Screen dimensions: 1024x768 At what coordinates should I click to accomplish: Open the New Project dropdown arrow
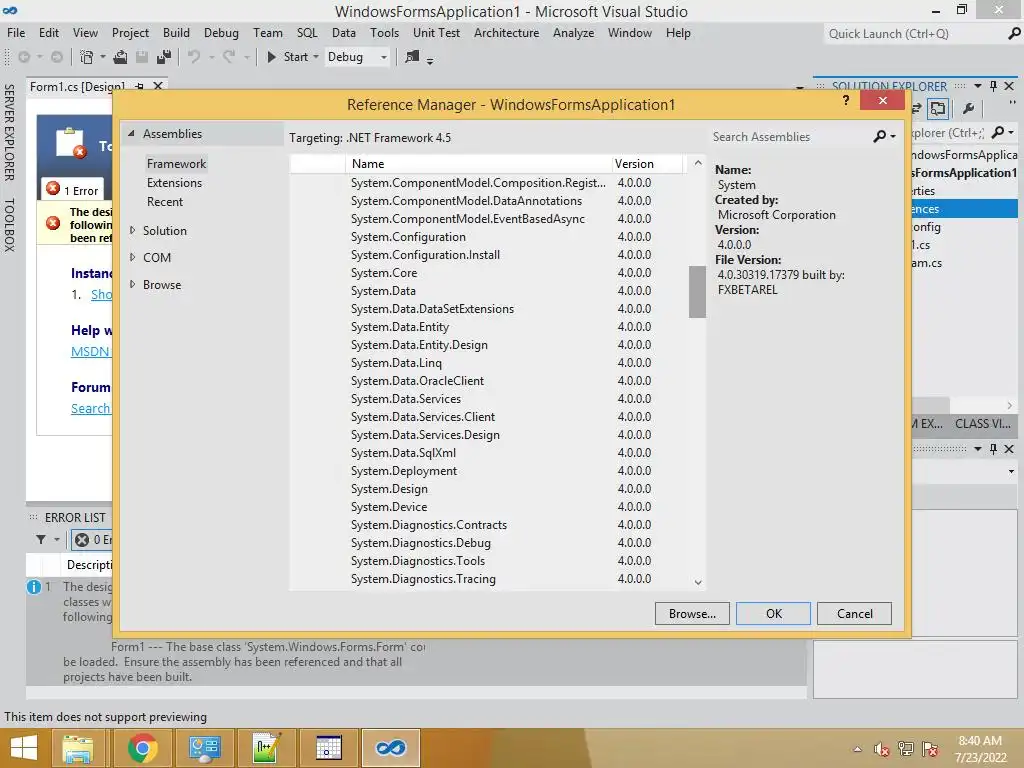pos(103,57)
